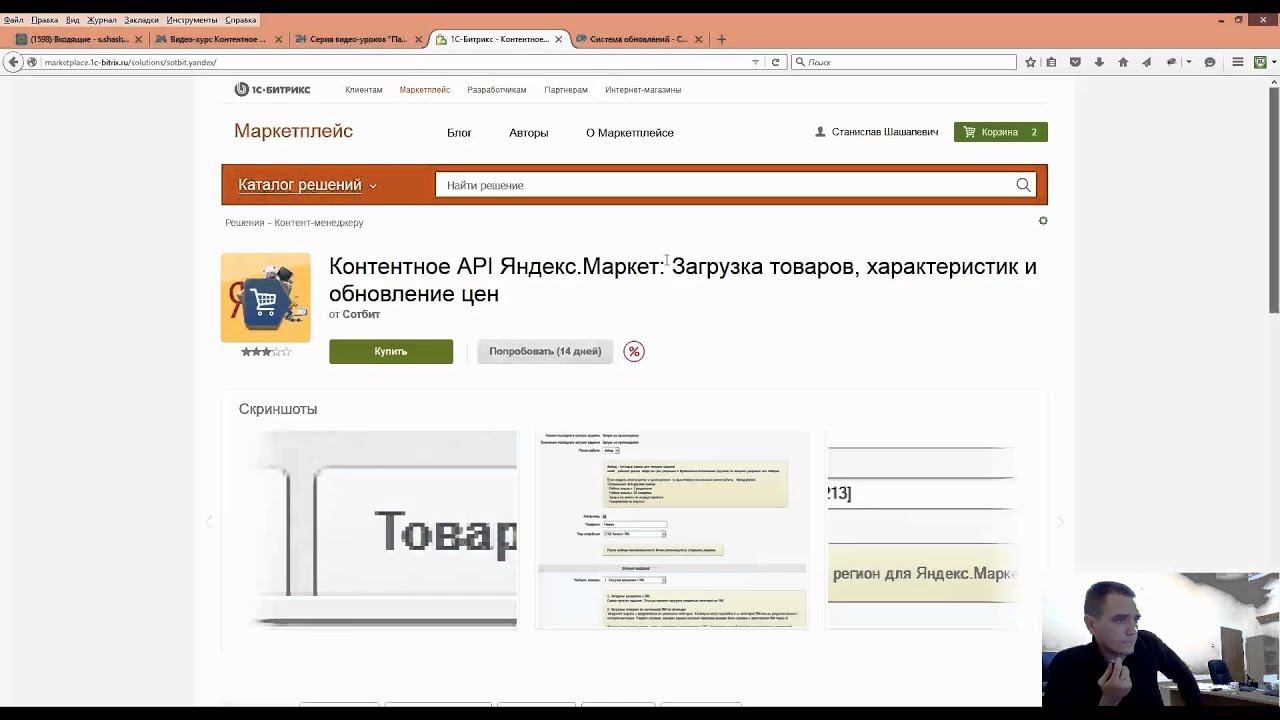Screen dimensions: 1280x720
Task: Open the Firefox hamburger menu
Action: [1237, 62]
